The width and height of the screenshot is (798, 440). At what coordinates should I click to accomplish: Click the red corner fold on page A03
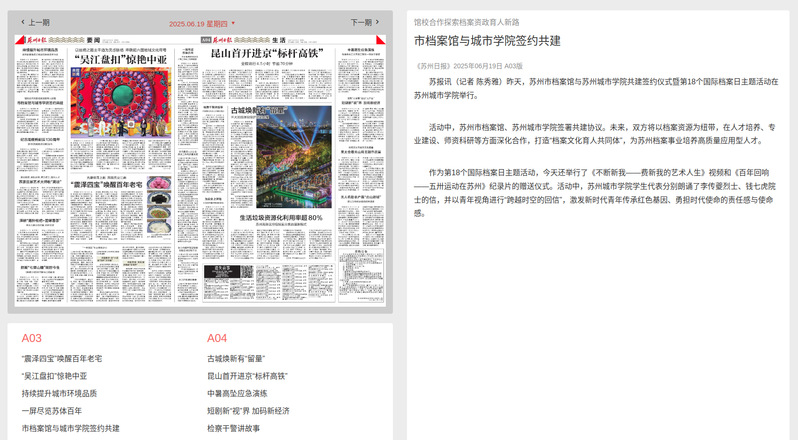pos(13,38)
